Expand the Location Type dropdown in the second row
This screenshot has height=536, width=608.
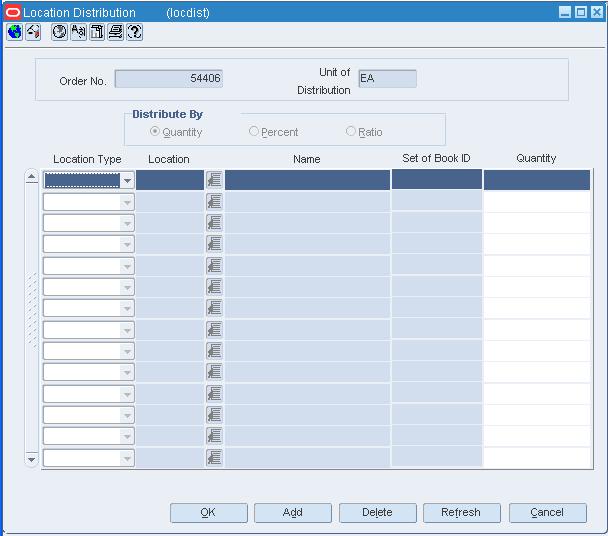(127, 202)
